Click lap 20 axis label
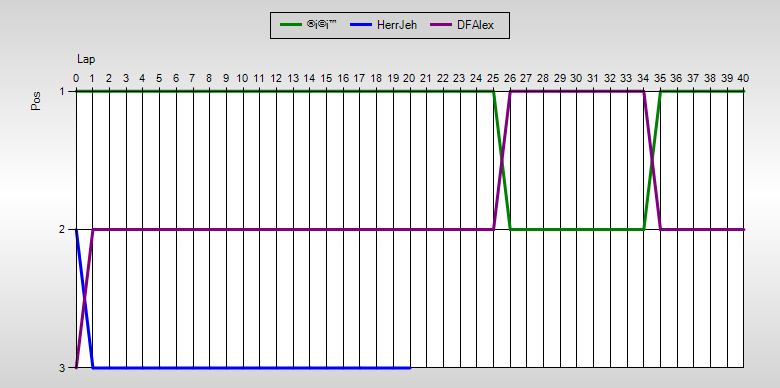The height and width of the screenshot is (388, 780). pos(409,79)
